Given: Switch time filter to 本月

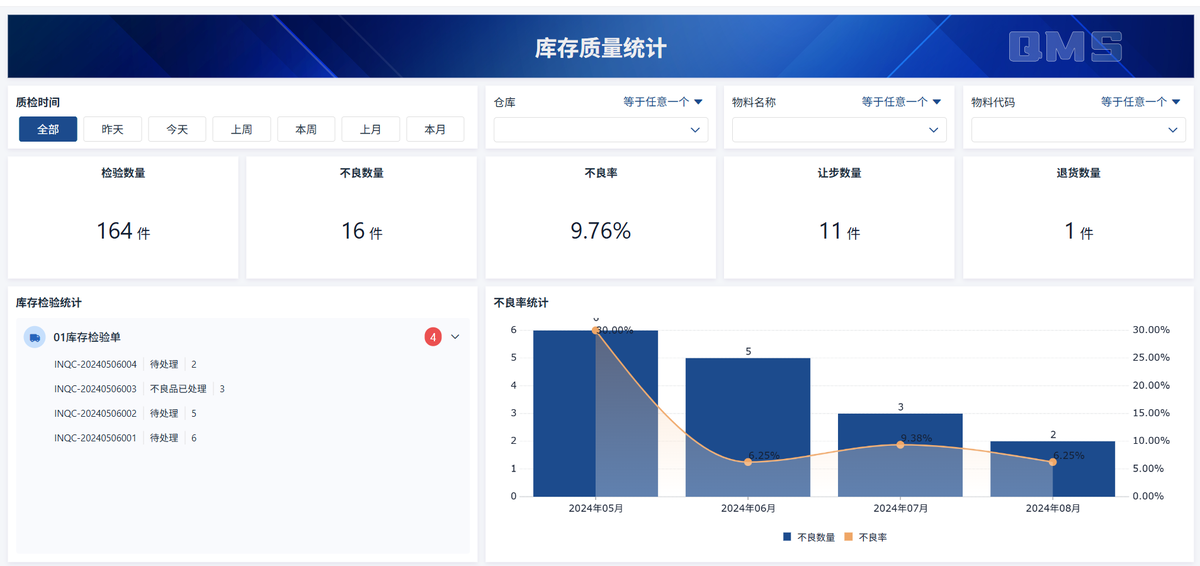Looking at the screenshot, I should (x=435, y=129).
